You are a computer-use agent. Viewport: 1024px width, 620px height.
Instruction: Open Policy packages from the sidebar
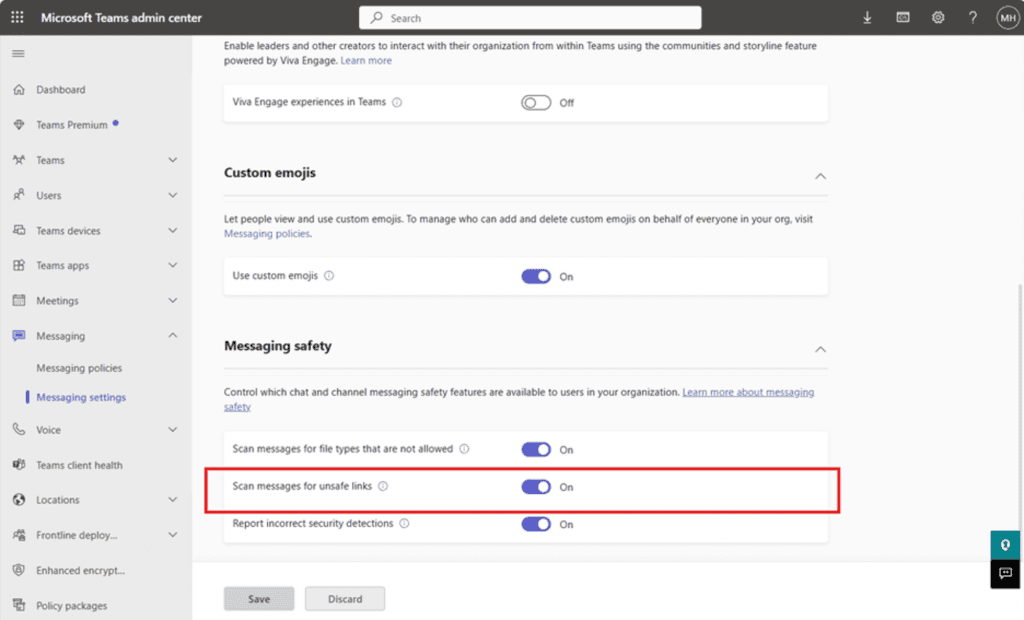[x=75, y=605]
